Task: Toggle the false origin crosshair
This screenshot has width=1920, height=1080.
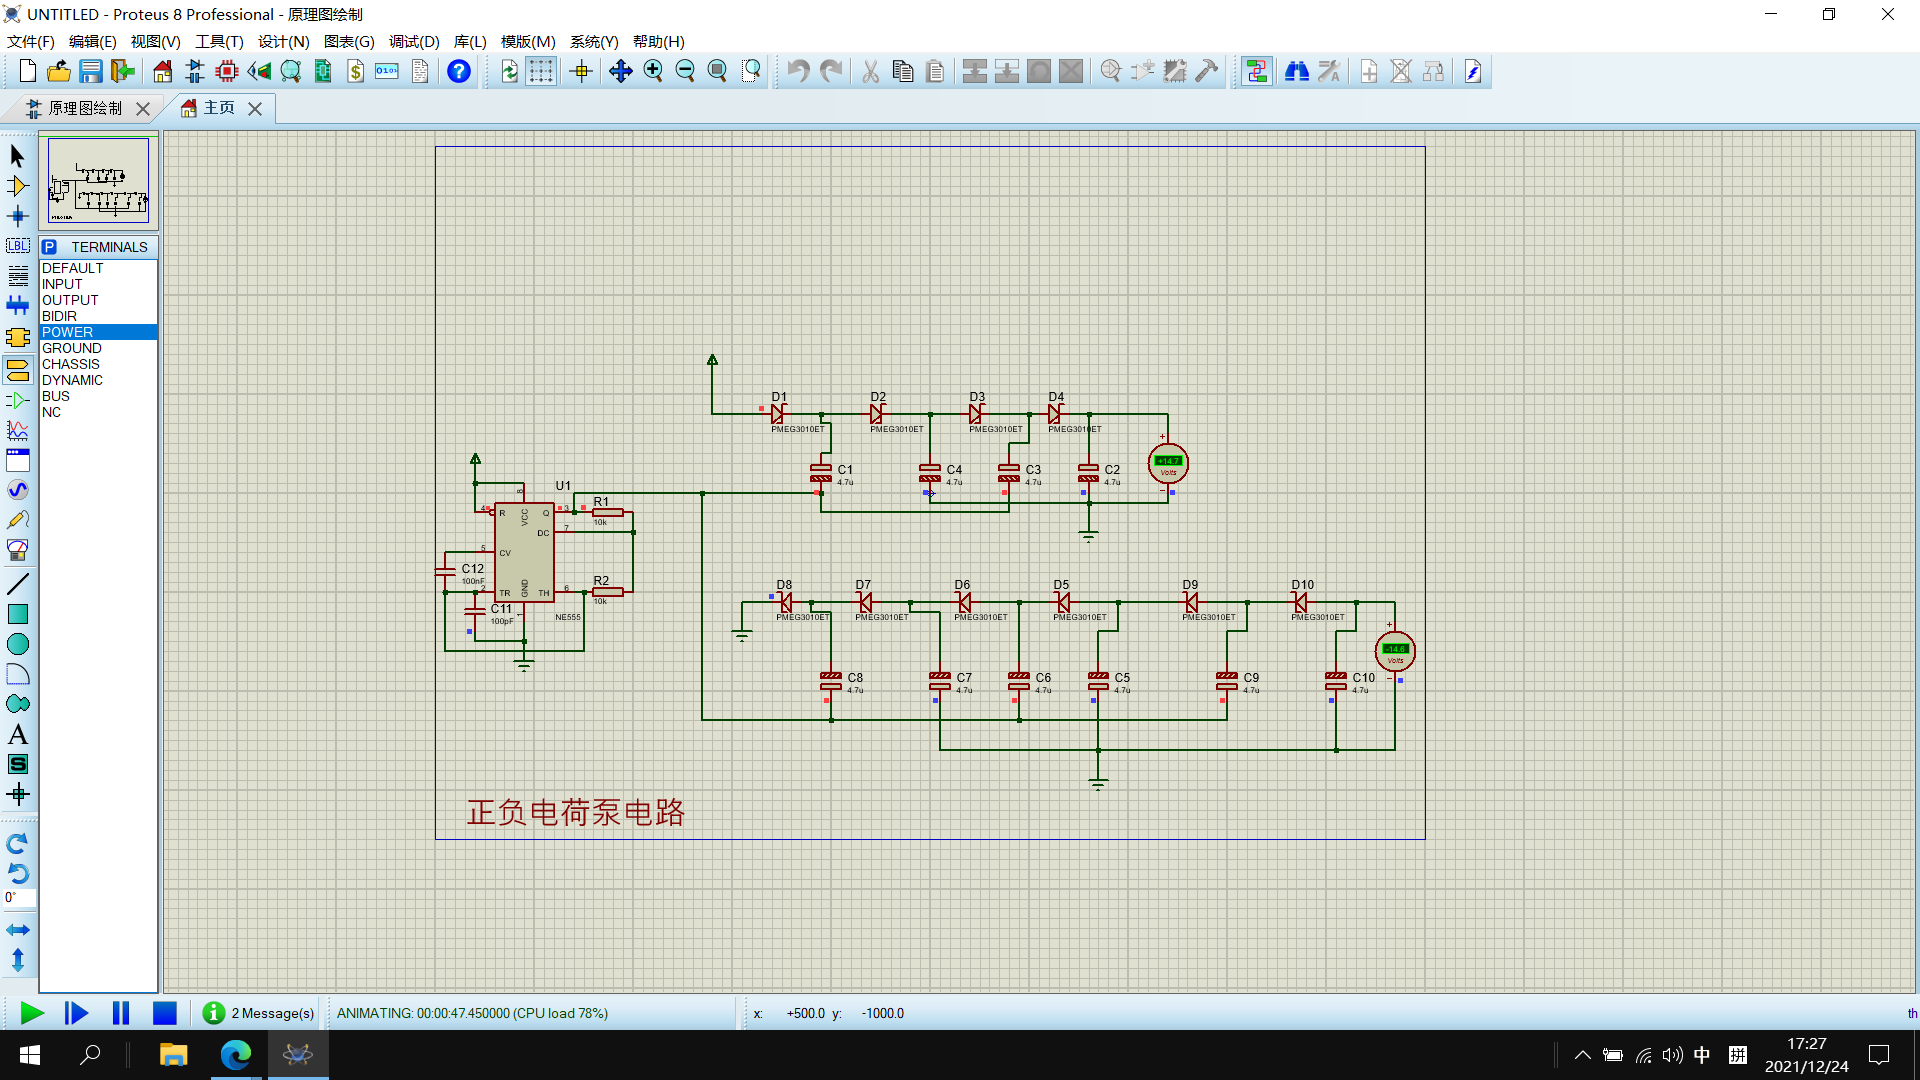Action: tap(581, 71)
